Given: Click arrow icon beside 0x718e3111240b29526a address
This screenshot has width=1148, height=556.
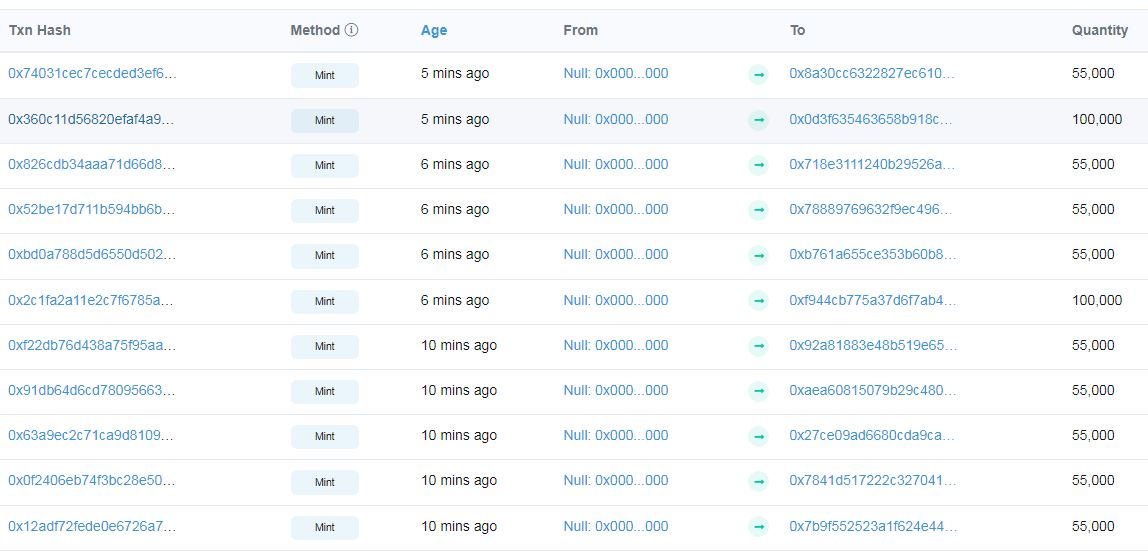Looking at the screenshot, I should 758,165.
